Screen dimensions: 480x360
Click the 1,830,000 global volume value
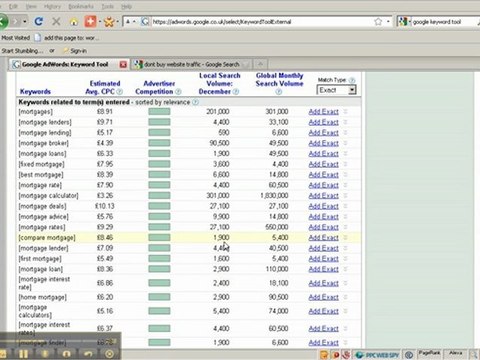tap(274, 196)
